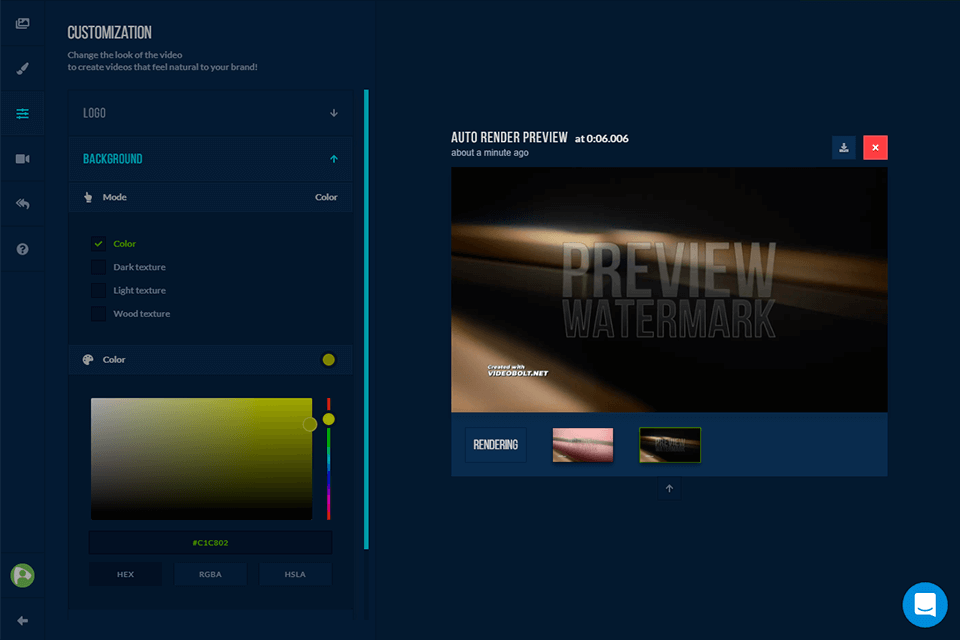The width and height of the screenshot is (960, 640).
Task: Select the Color background mode checkbox
Action: click(x=99, y=244)
